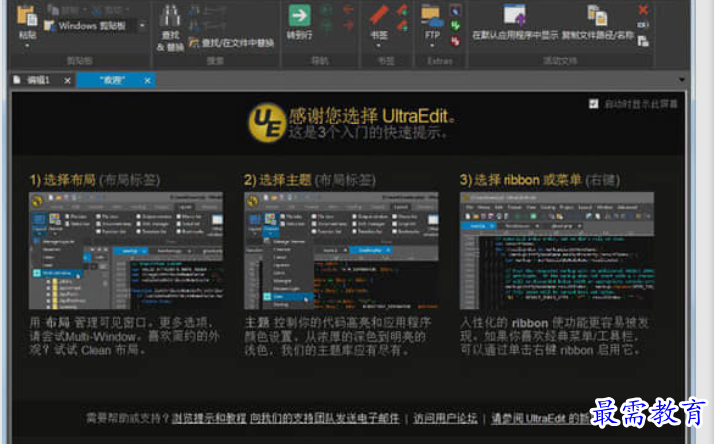Expand the 书签 bookmark dropdown arrow

pyautogui.click(x=378, y=46)
